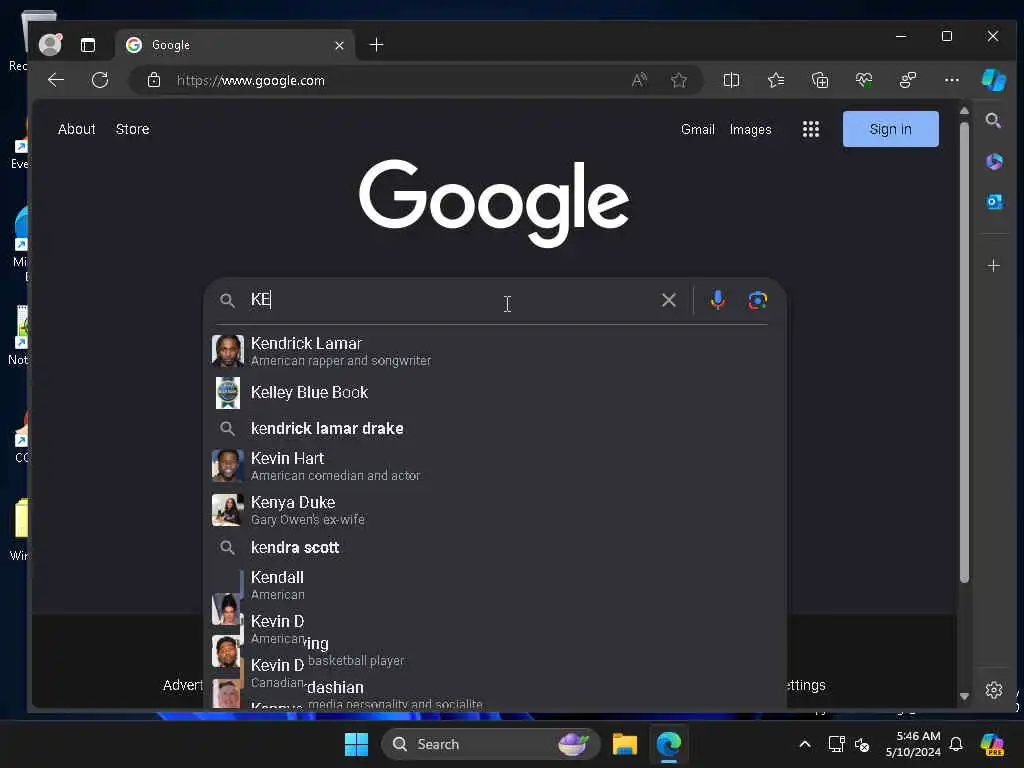The width and height of the screenshot is (1024, 768).
Task: Turn on Read aloud icon
Action: pos(639,80)
